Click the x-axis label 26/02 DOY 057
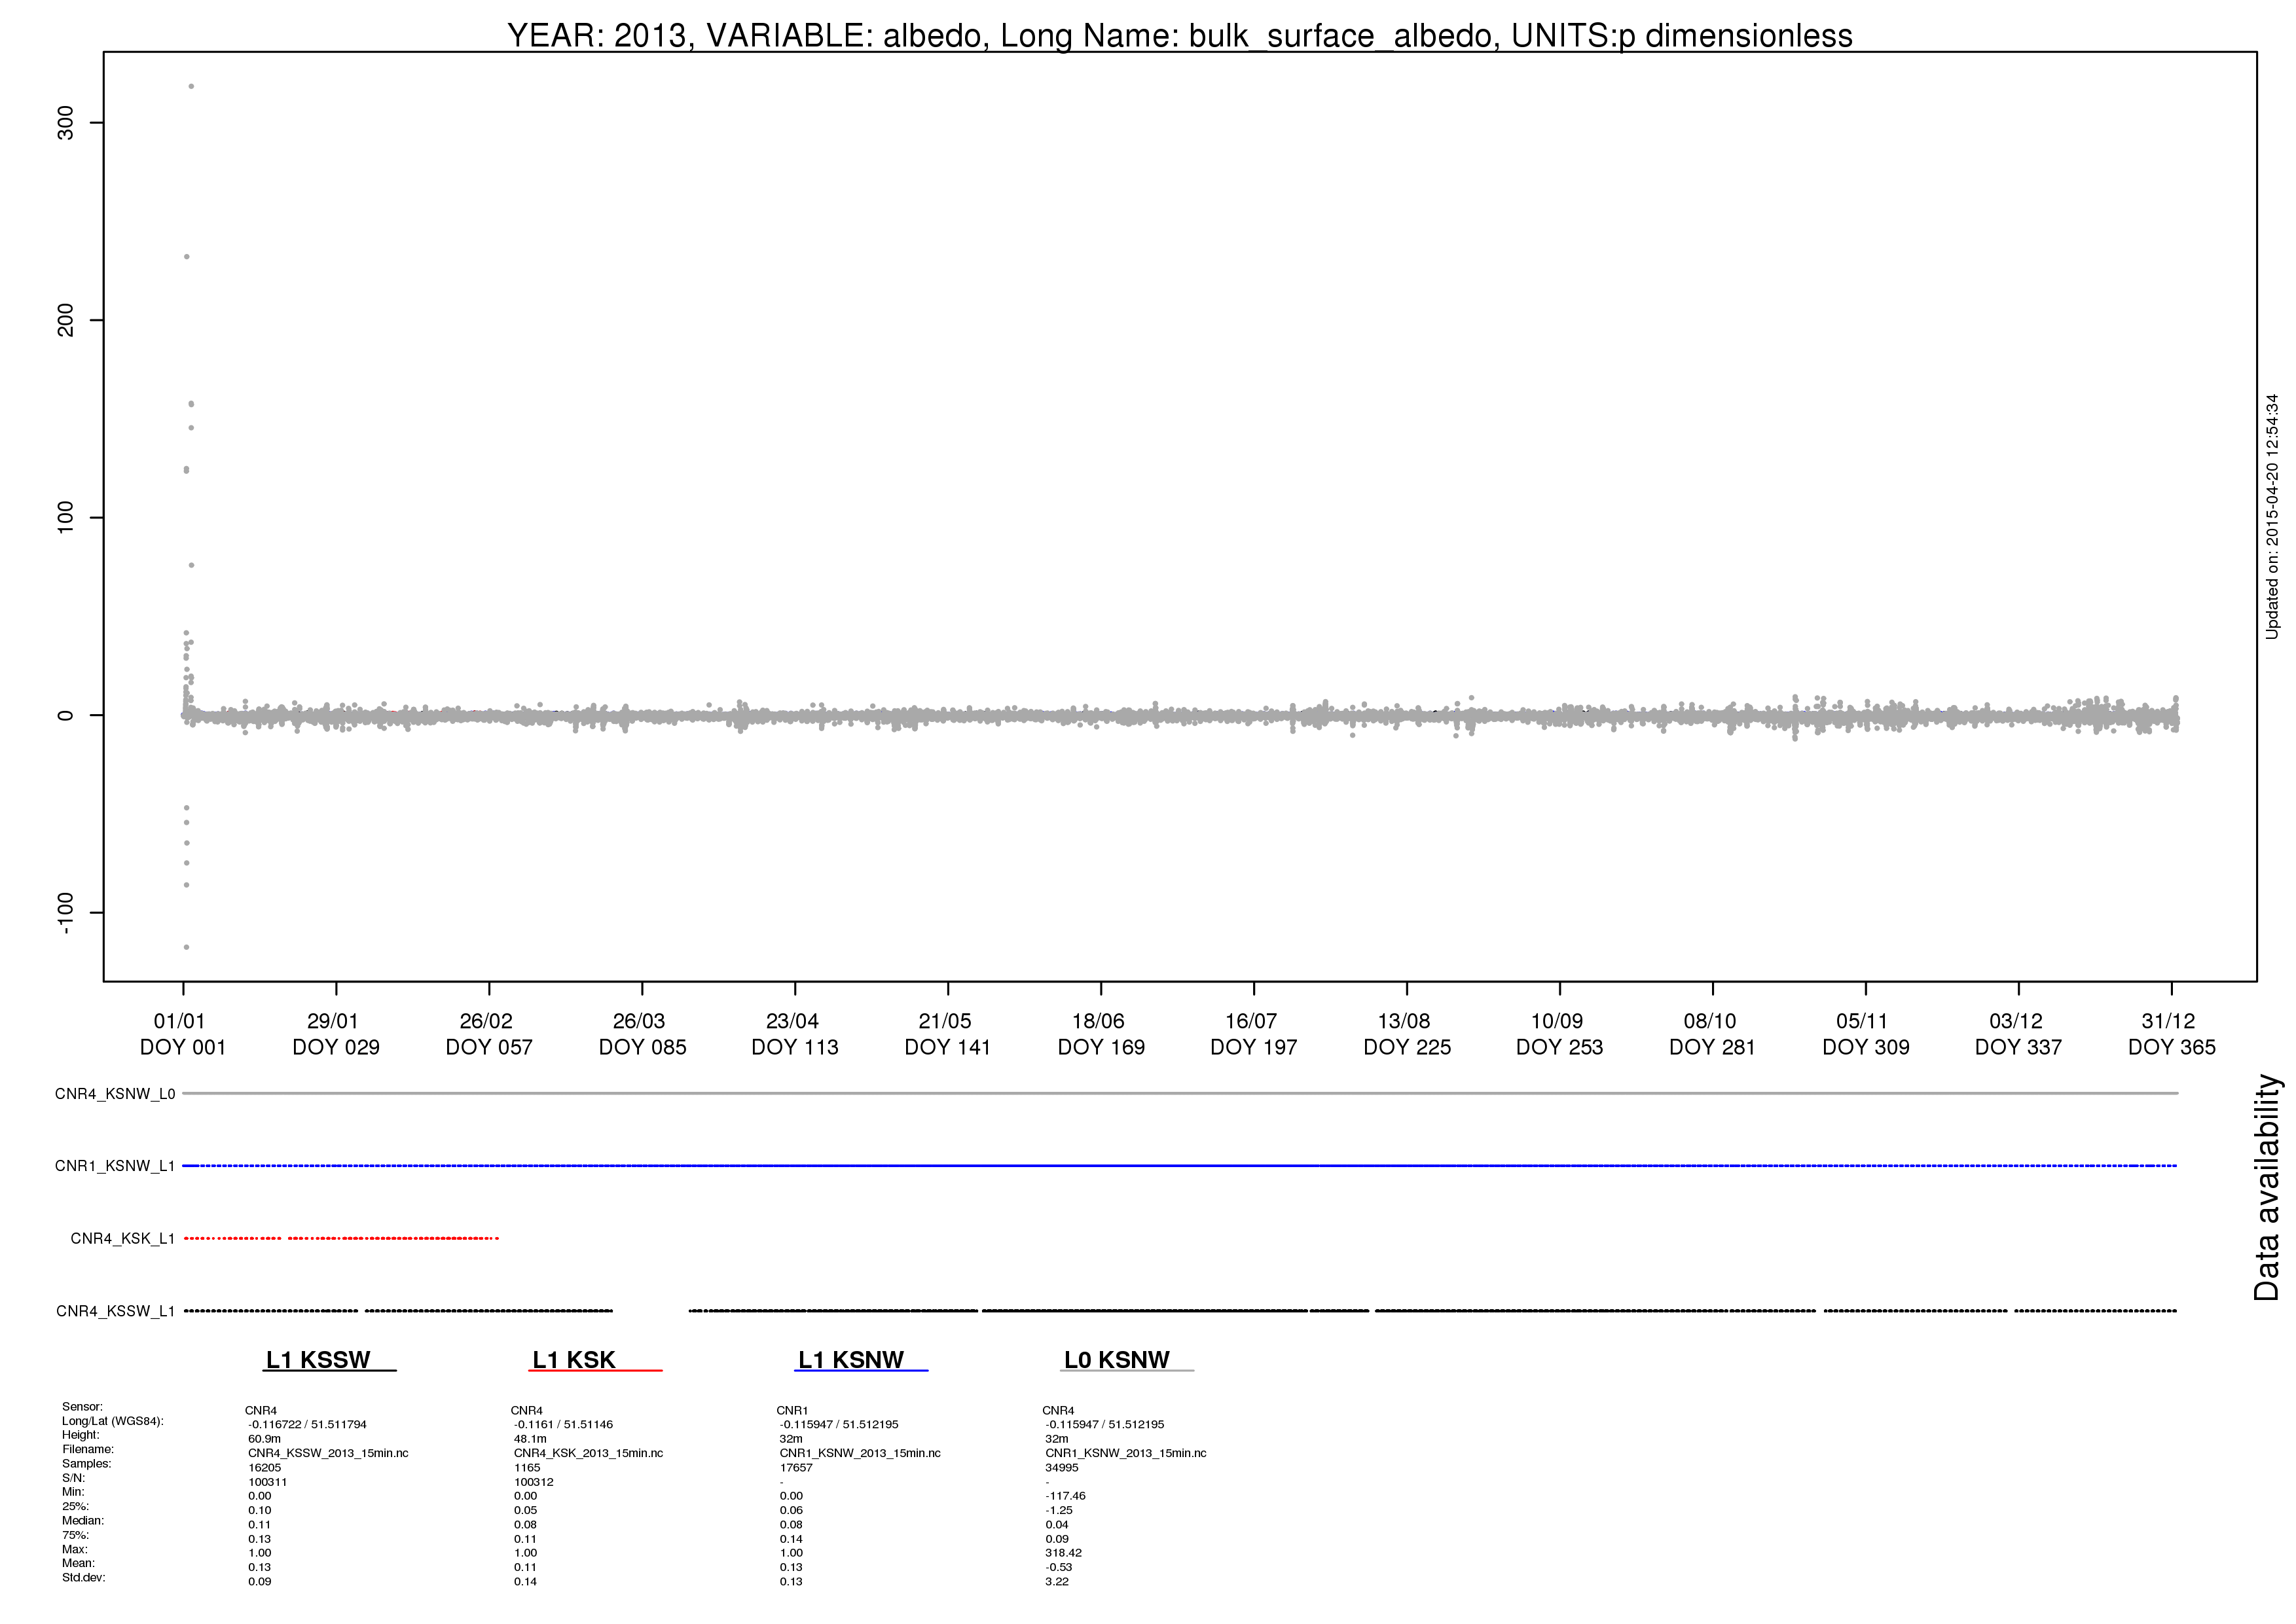Screen dimensions: 2296x1624 point(488,1033)
